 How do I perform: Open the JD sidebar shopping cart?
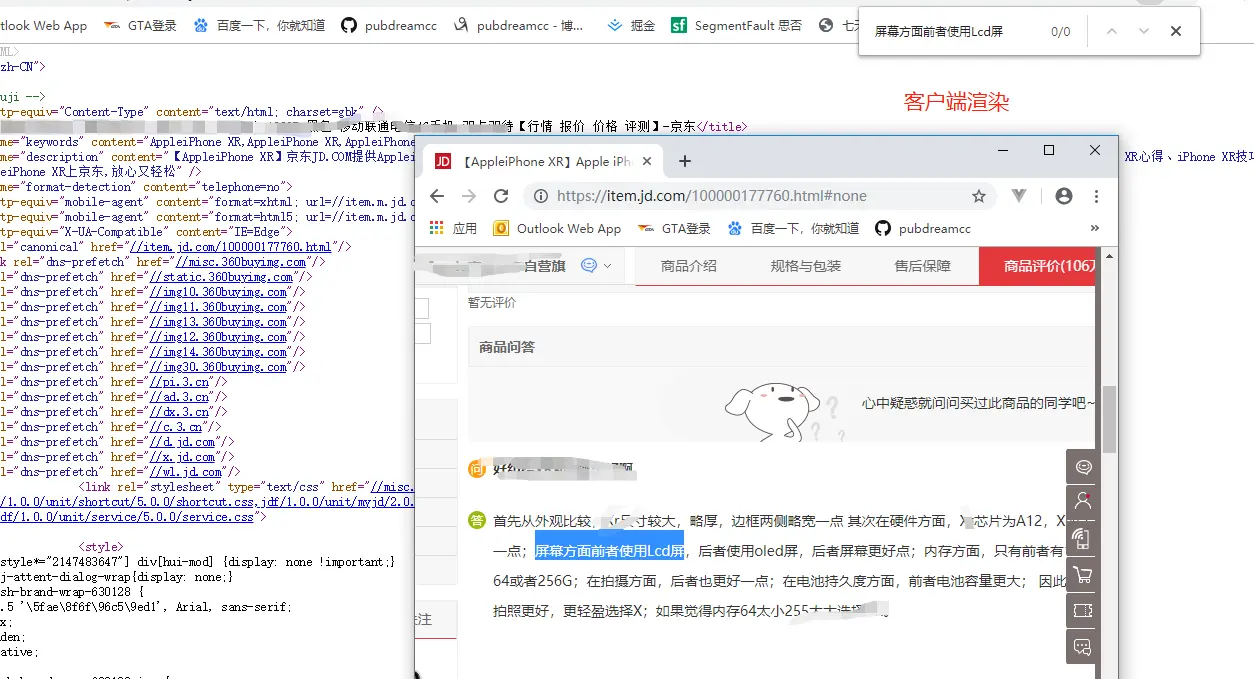pos(1082,575)
